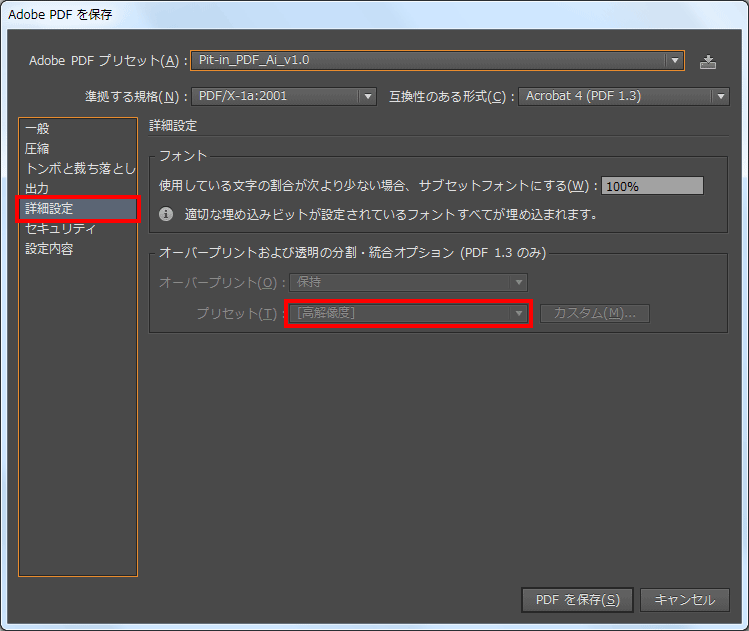Open the セキュリティ category

[60, 229]
